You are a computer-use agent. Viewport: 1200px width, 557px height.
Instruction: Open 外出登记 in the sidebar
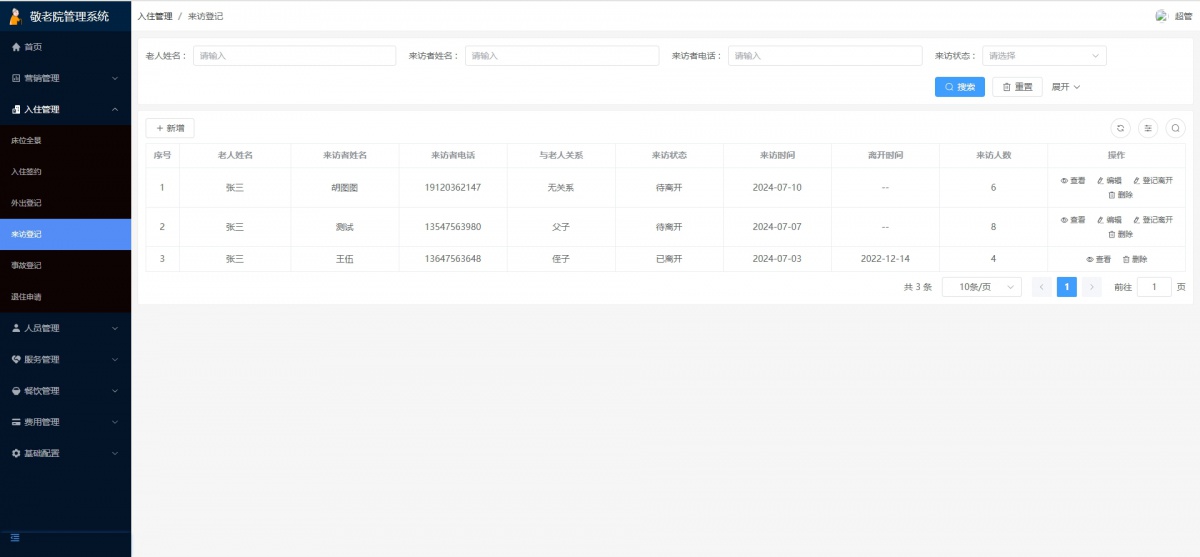click(27, 203)
